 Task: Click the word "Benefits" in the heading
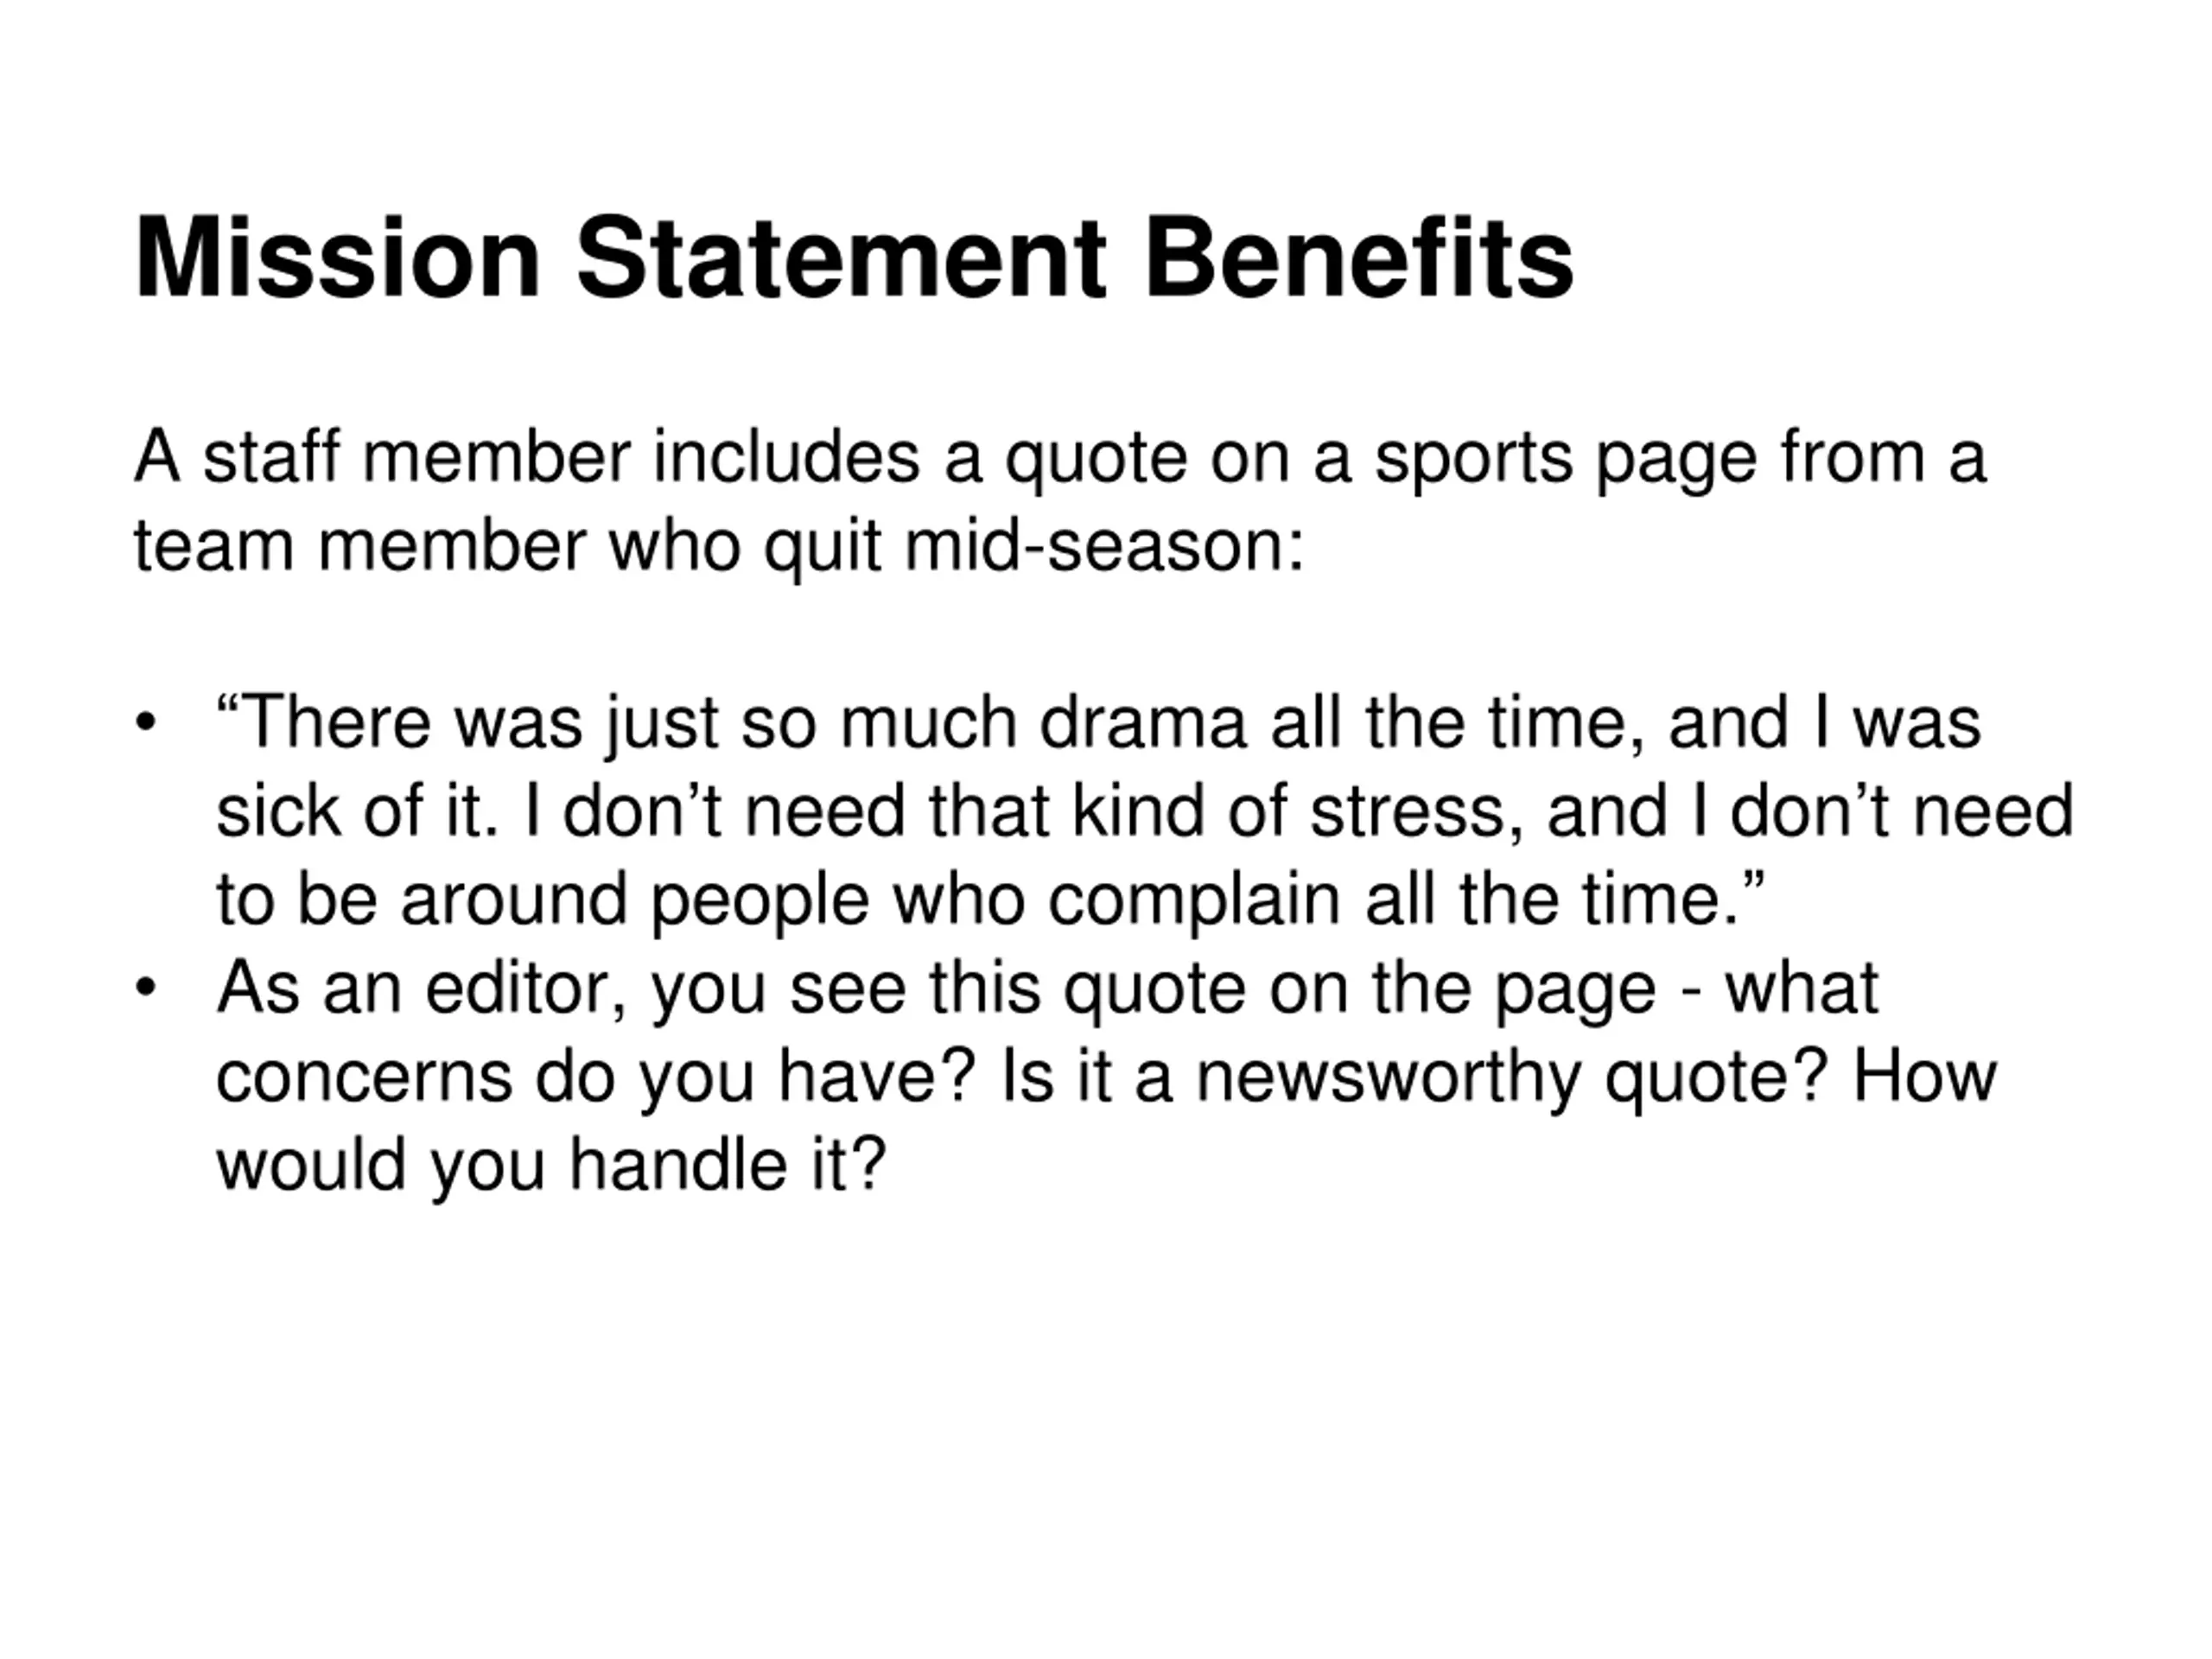(x=1359, y=258)
